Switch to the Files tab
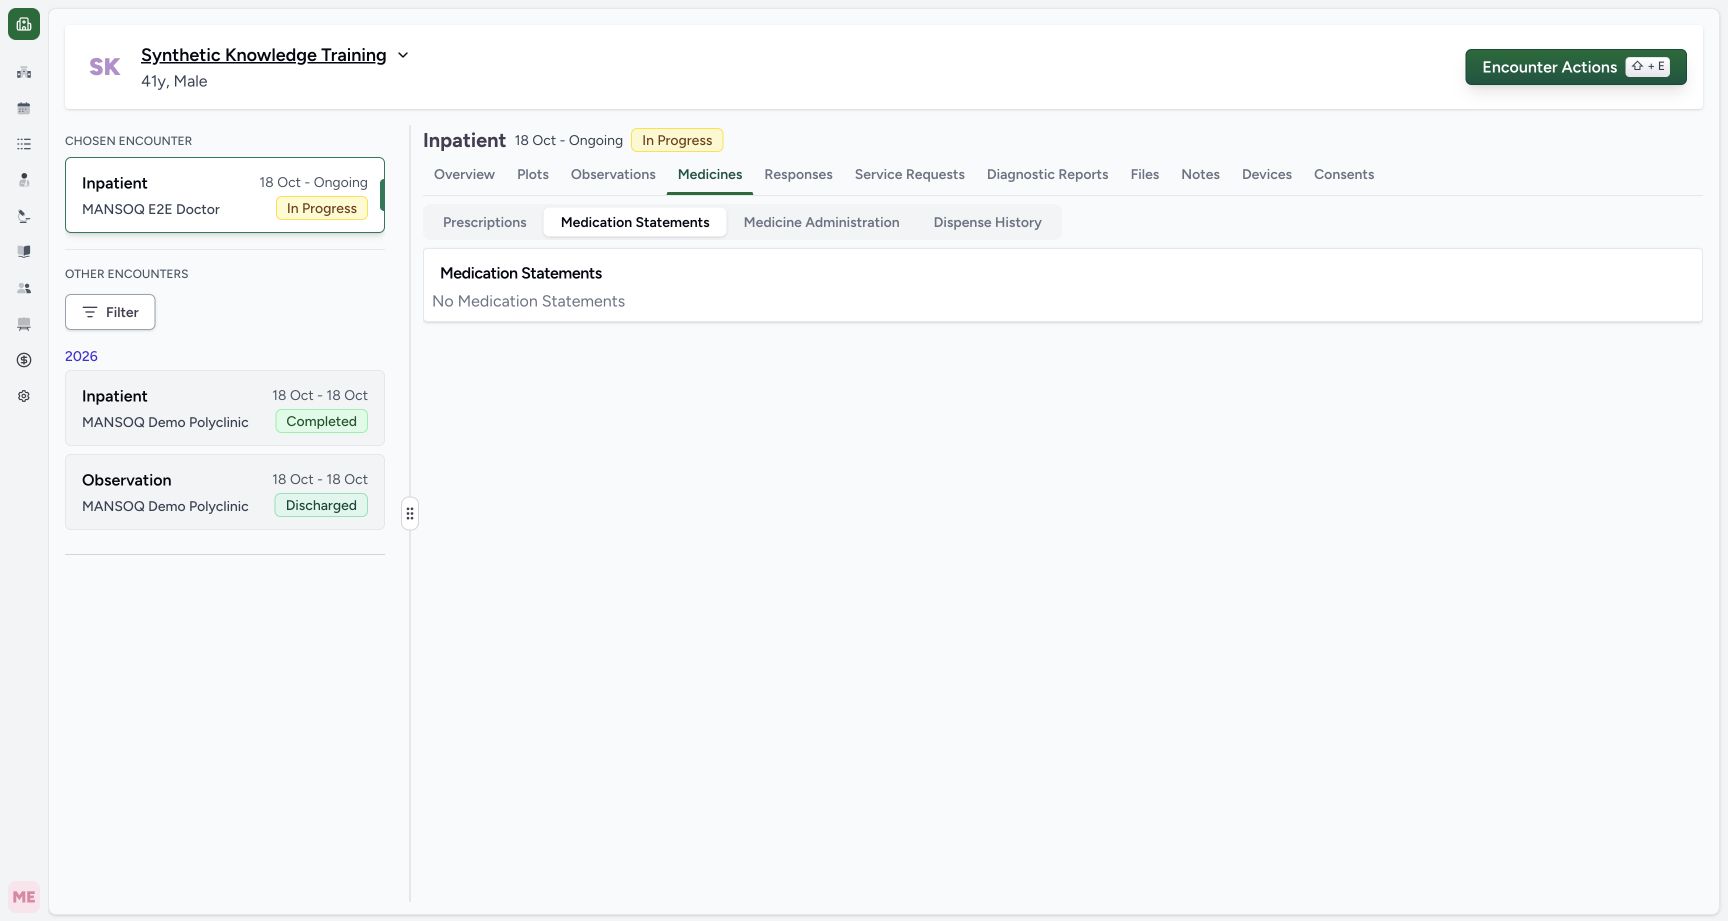Screen dimensions: 1728x921 (1145, 174)
